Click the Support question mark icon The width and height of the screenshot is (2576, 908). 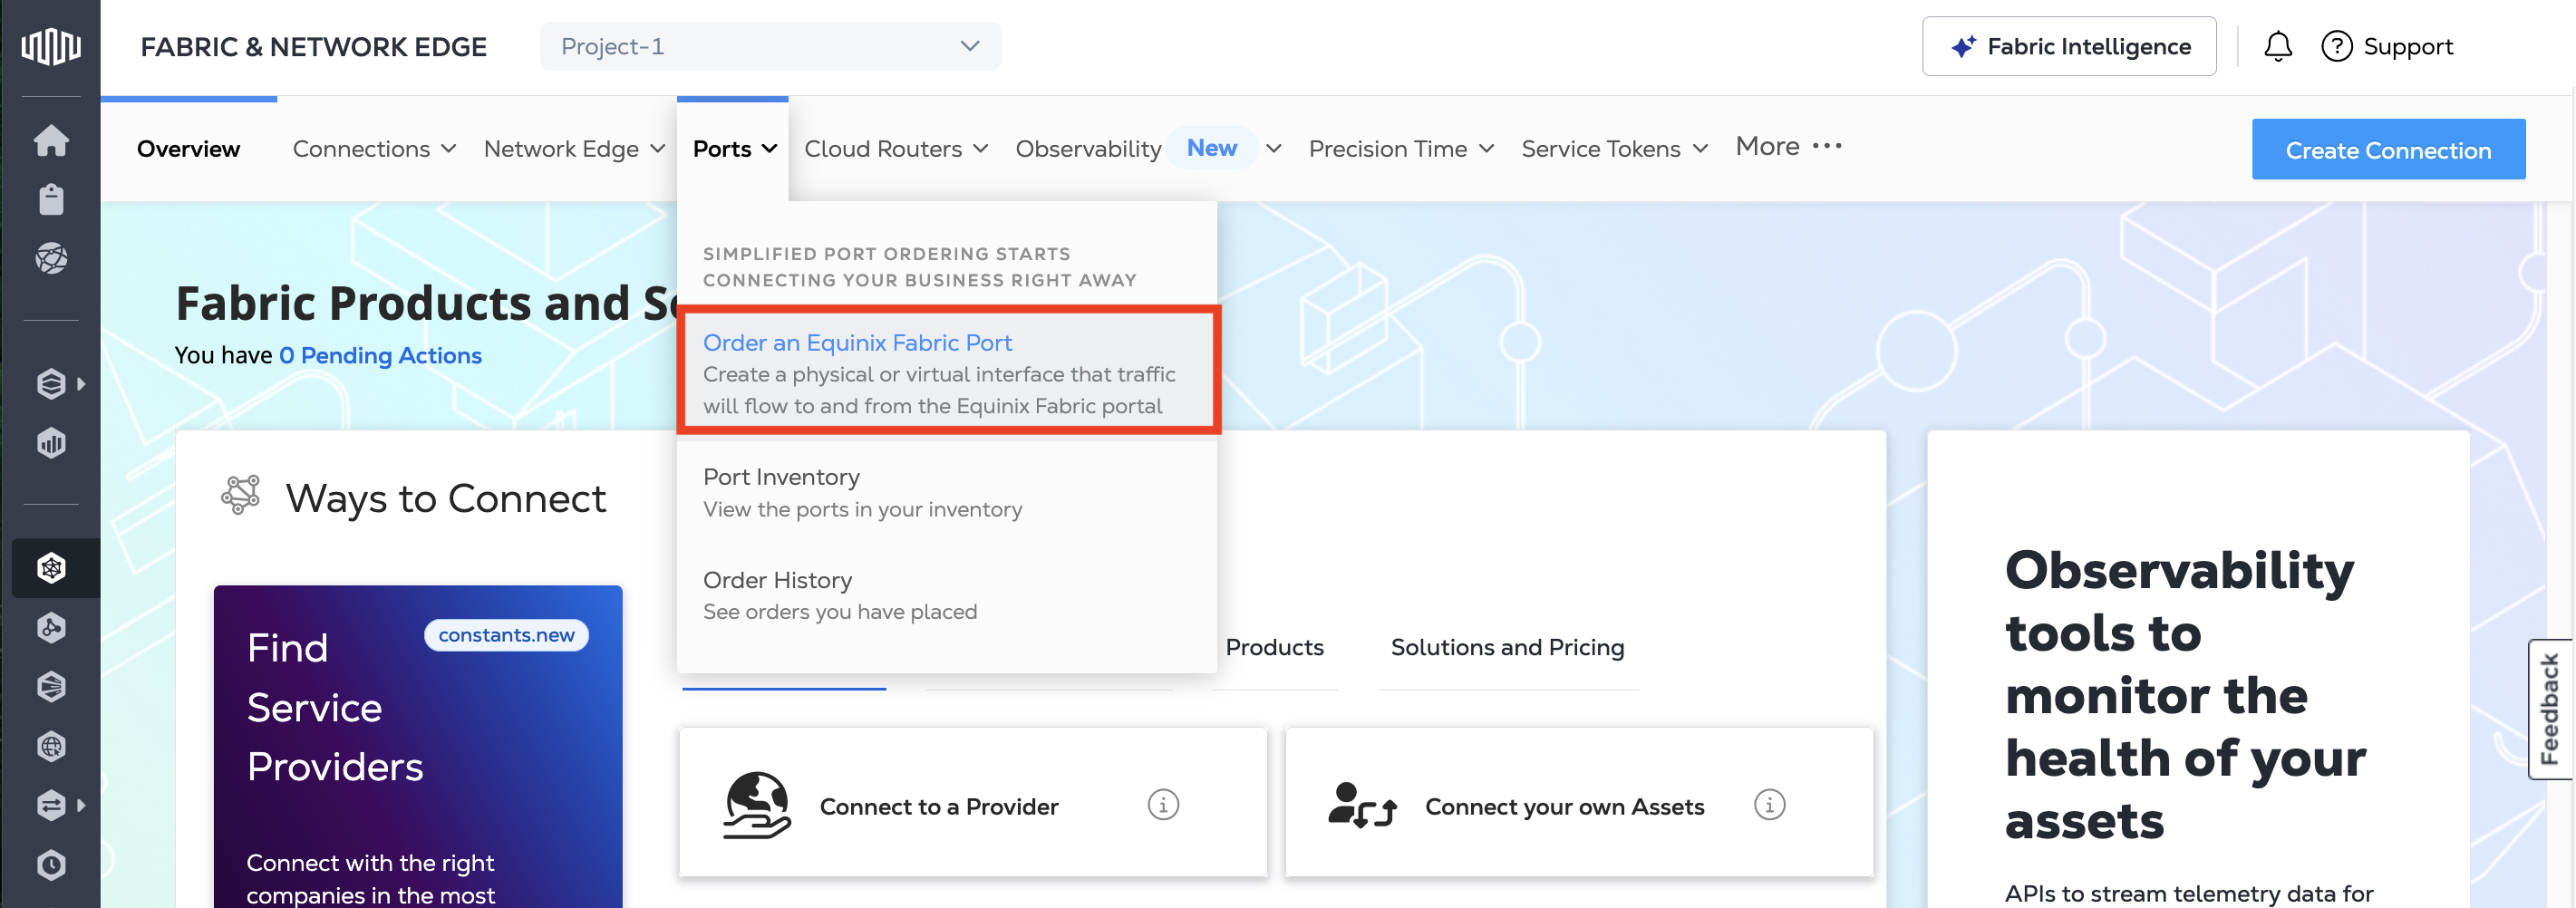2336,47
